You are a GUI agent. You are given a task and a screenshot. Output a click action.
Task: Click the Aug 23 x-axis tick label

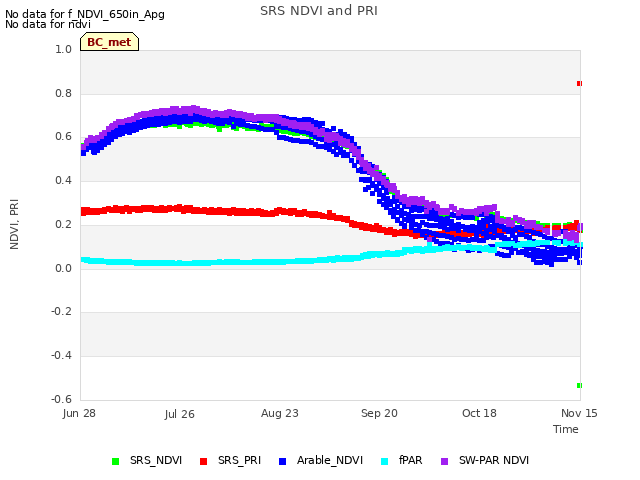[x=280, y=413]
